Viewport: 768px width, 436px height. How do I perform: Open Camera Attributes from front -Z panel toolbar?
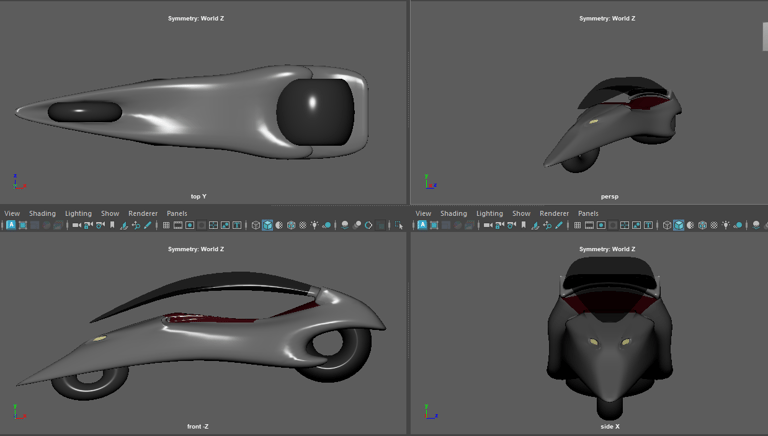pyautogui.click(x=100, y=225)
